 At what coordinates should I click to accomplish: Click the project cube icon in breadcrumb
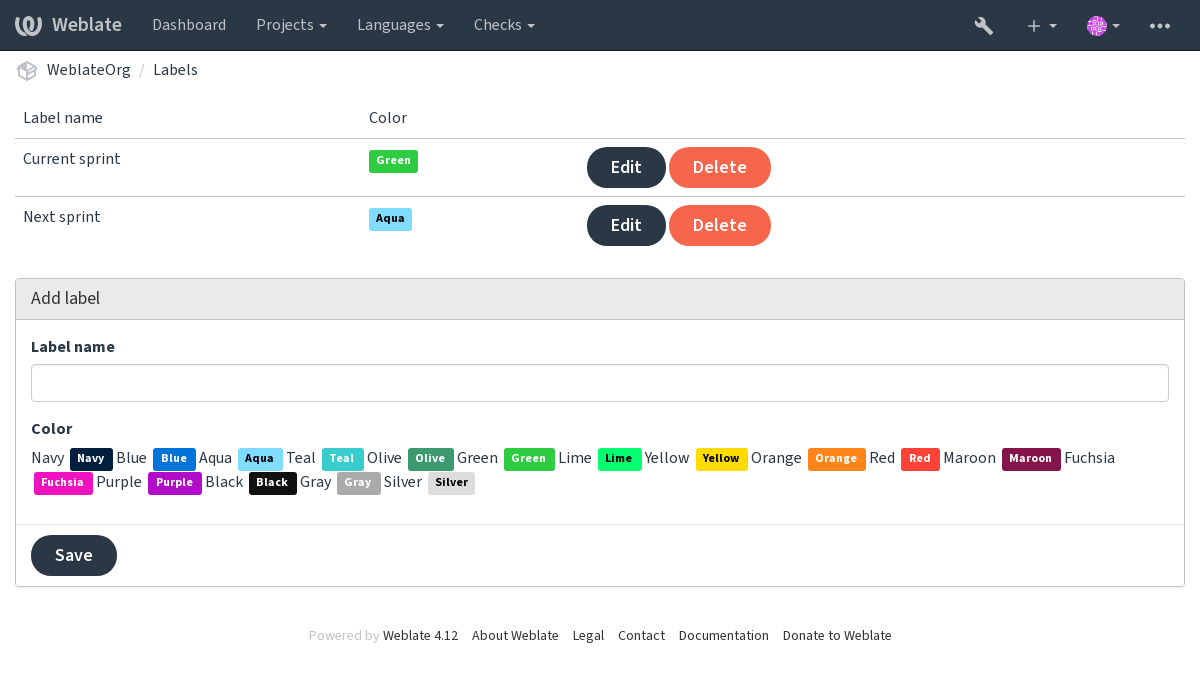[x=27, y=70]
